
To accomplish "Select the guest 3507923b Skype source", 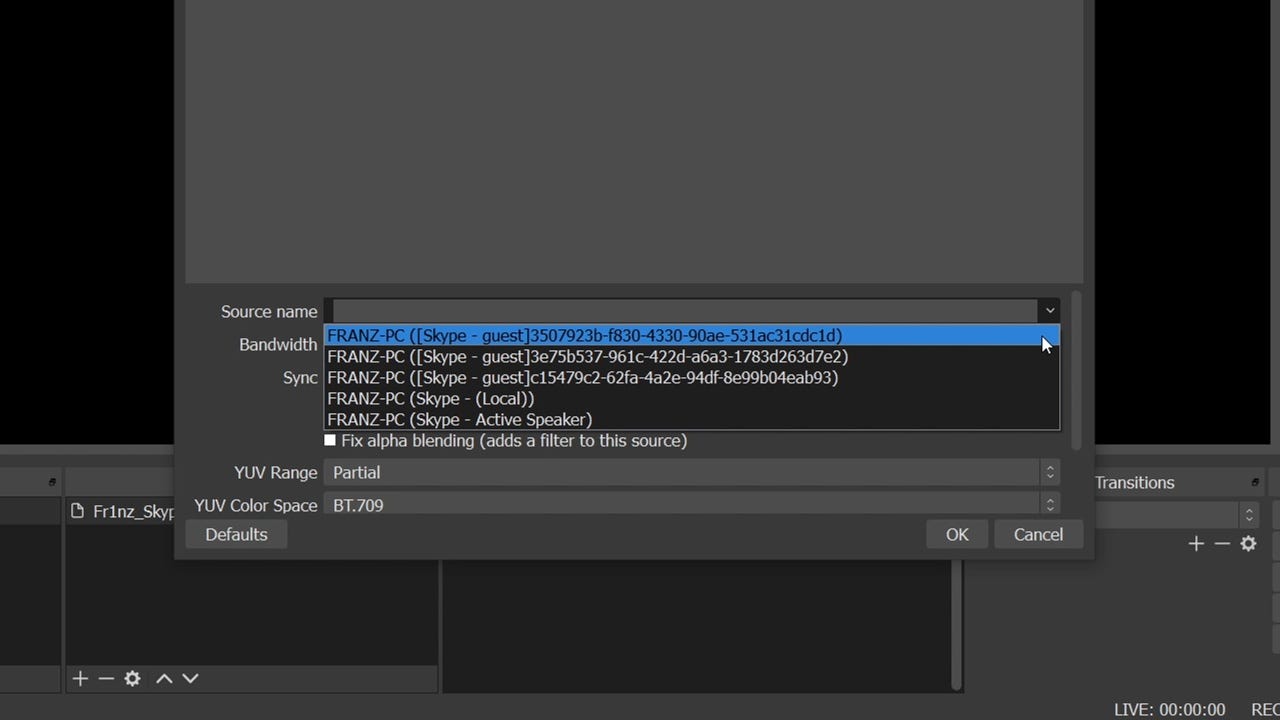I will [x=691, y=335].
